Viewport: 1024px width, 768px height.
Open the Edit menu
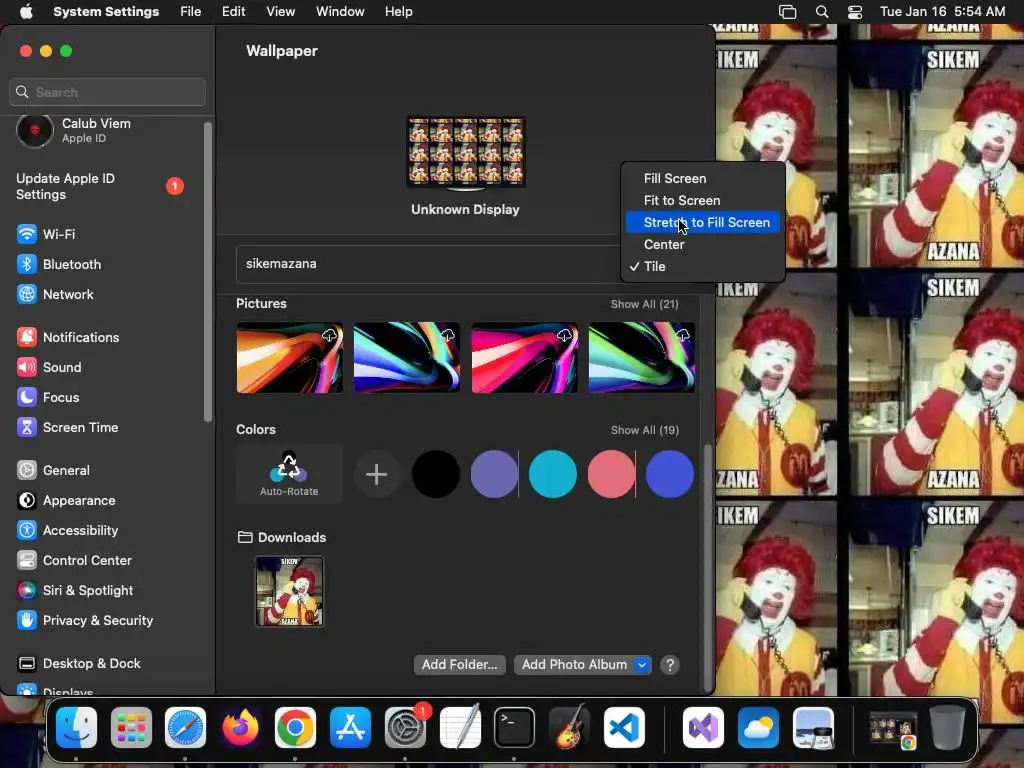[233, 12]
